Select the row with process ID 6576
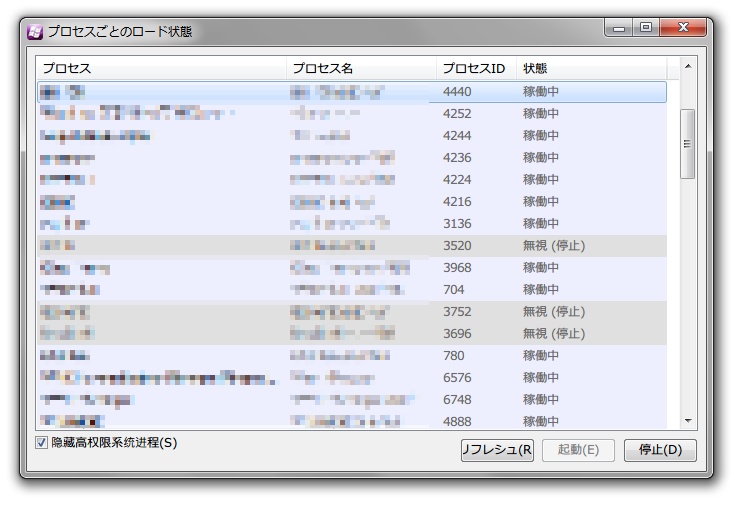 352,378
